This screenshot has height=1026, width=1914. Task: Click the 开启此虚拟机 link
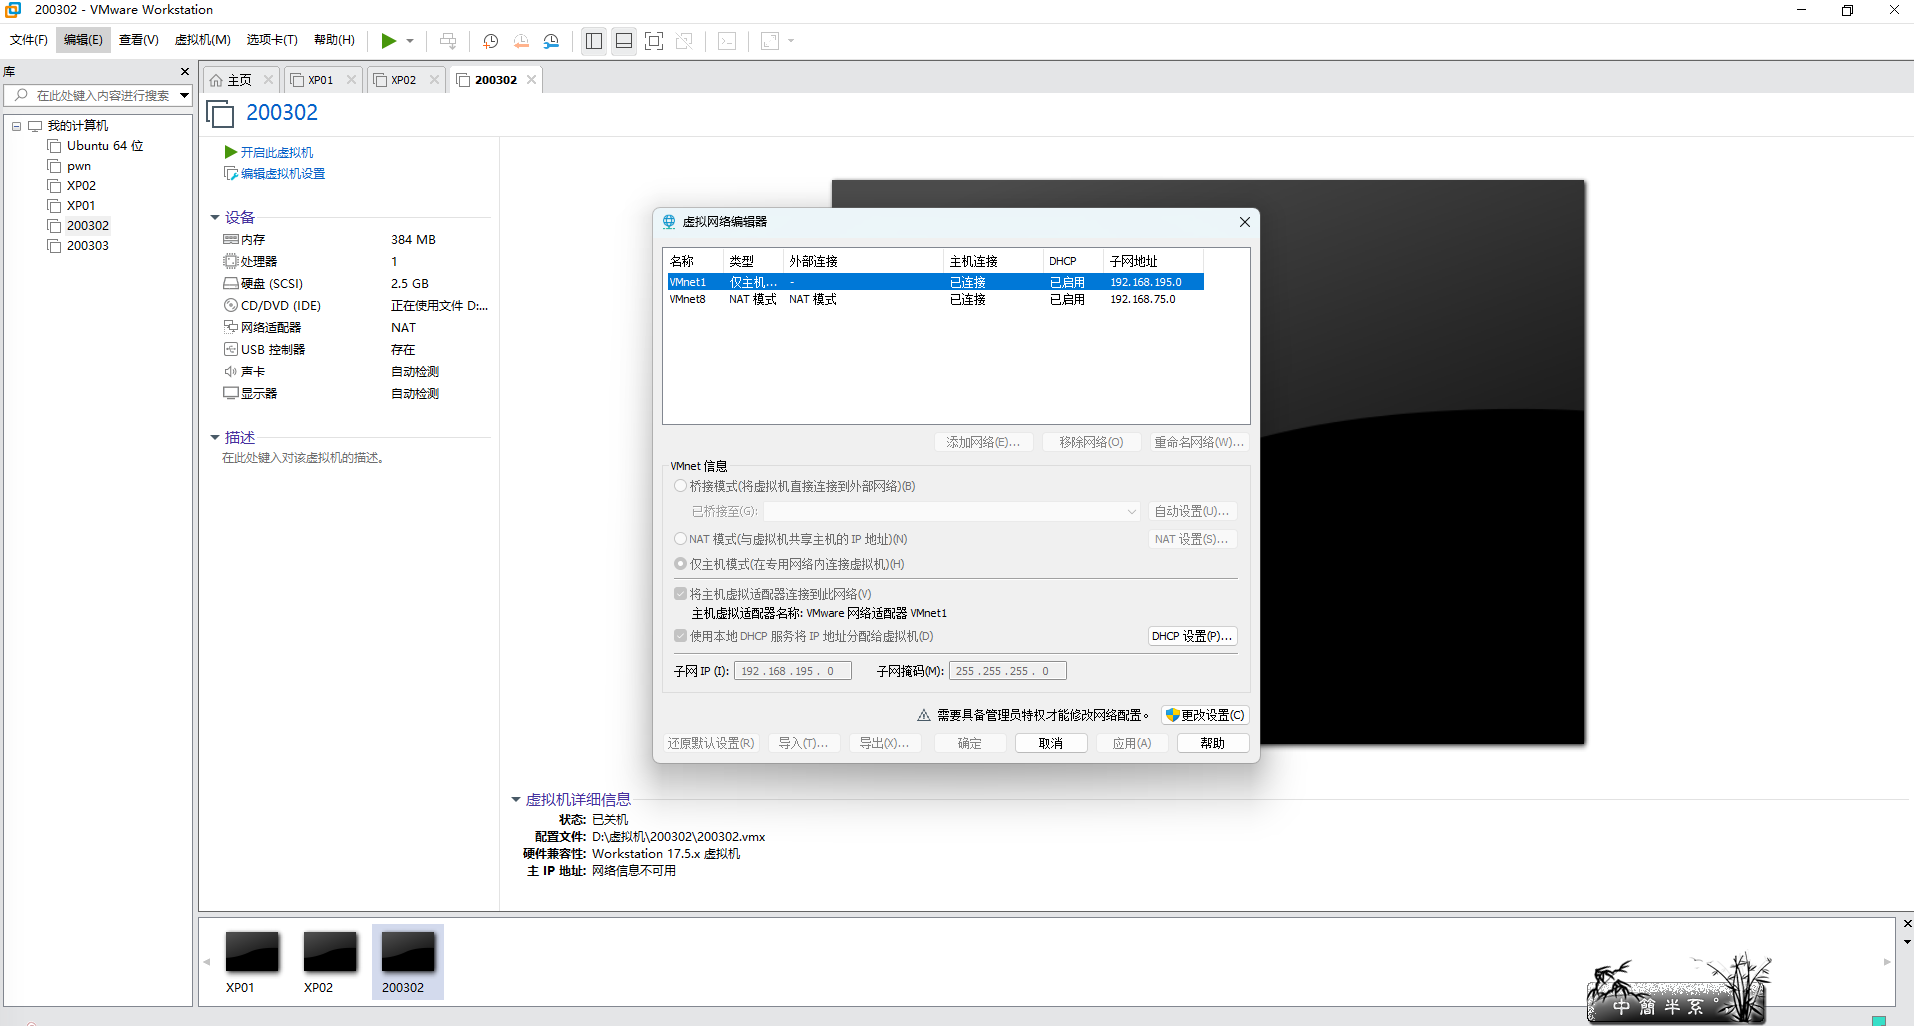coord(276,152)
